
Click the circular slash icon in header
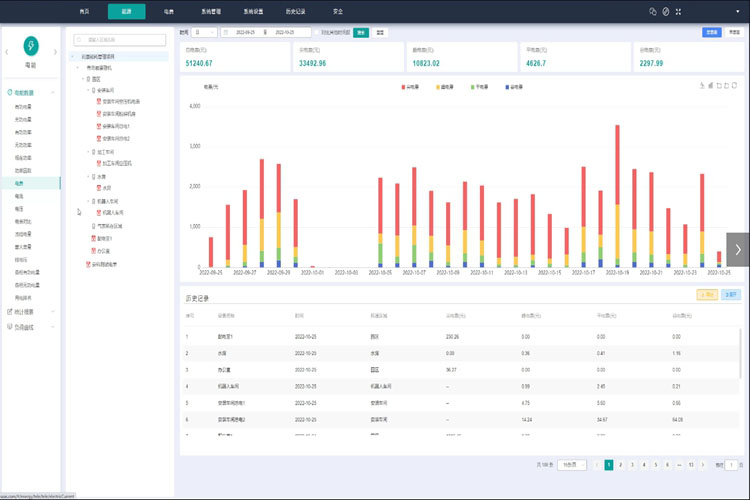[666, 11]
